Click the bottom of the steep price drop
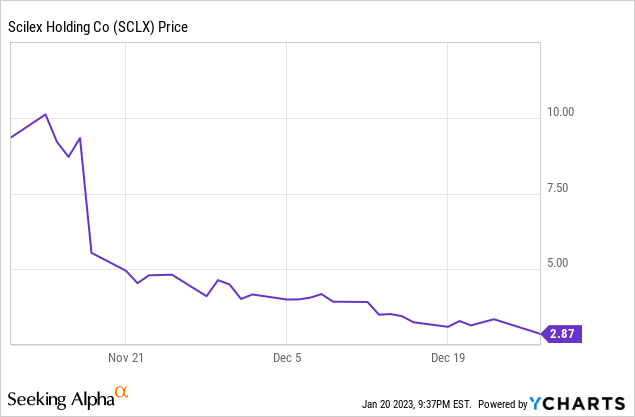The image size is (635, 417). pos(91,252)
